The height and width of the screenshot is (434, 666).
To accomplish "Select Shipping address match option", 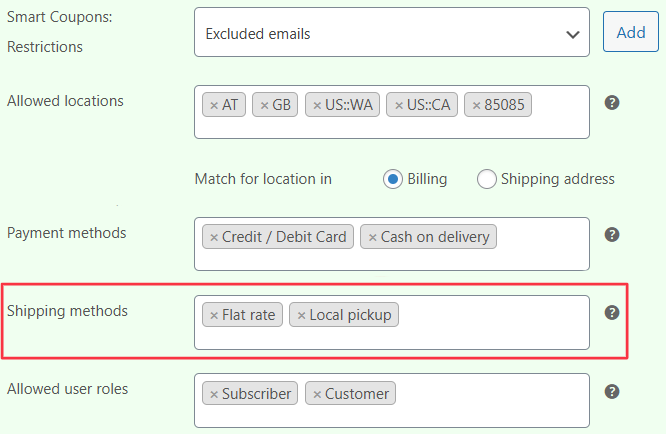I will (x=487, y=179).
